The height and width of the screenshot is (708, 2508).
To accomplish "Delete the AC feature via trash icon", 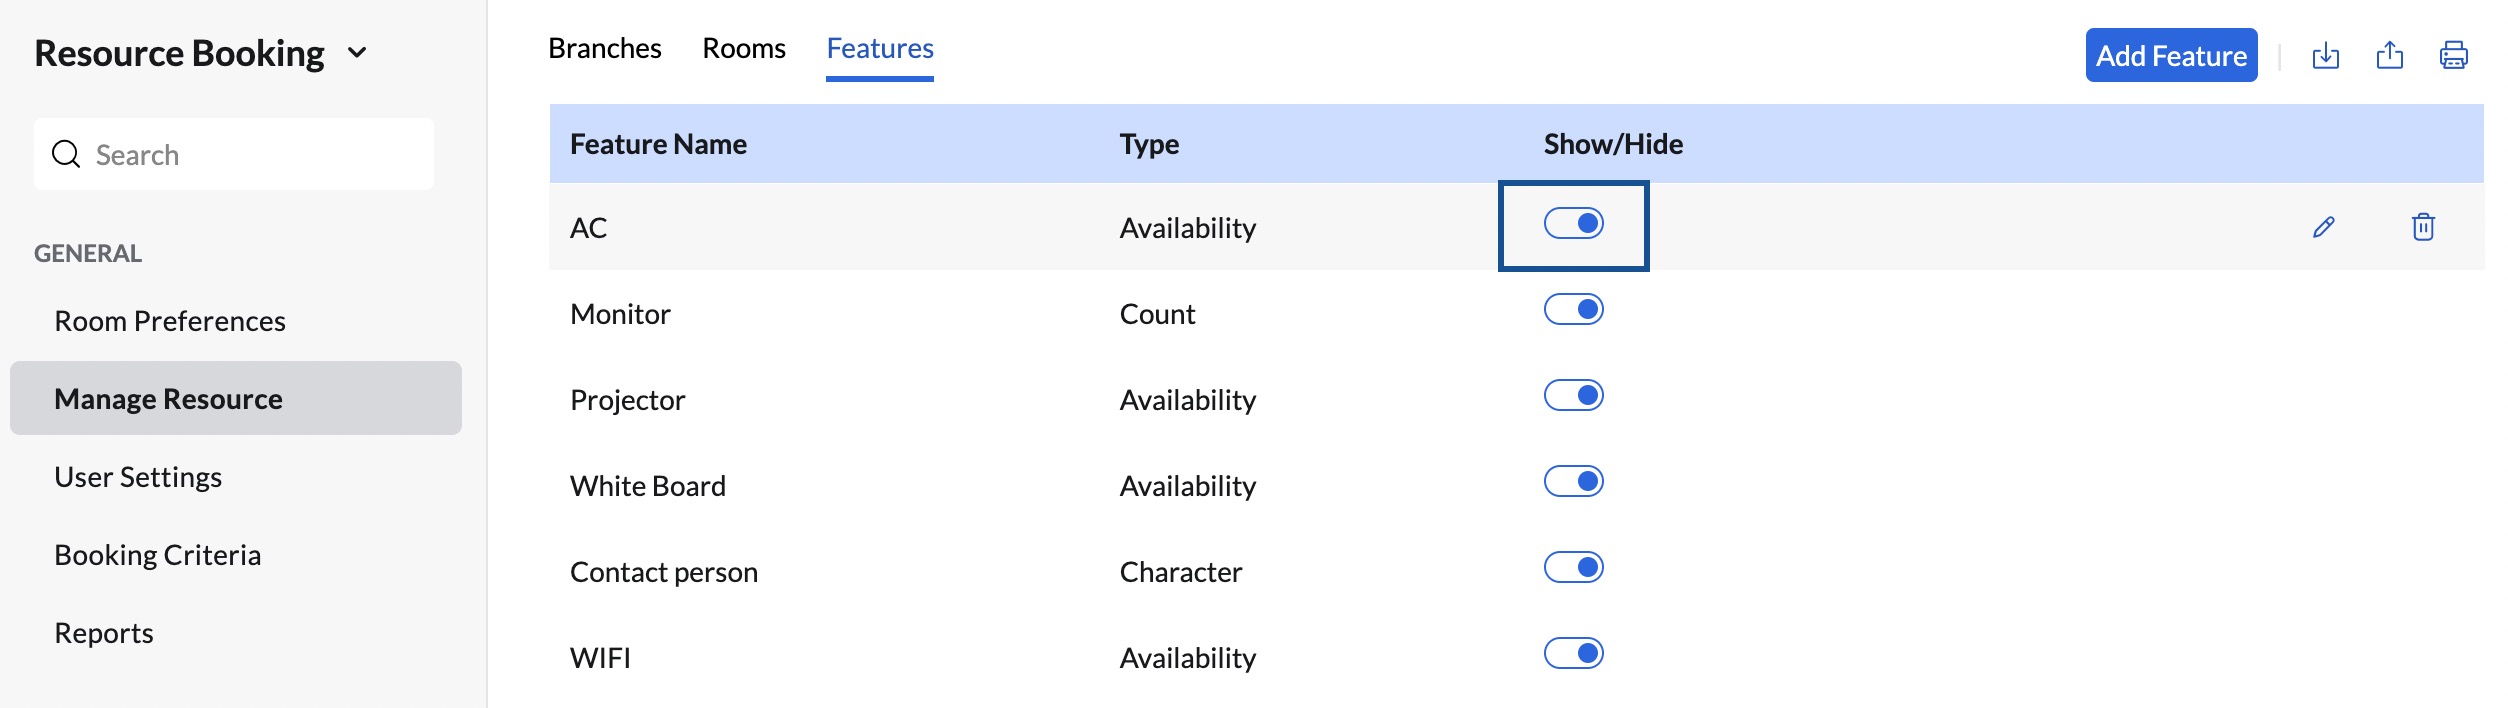I will click(x=2423, y=227).
